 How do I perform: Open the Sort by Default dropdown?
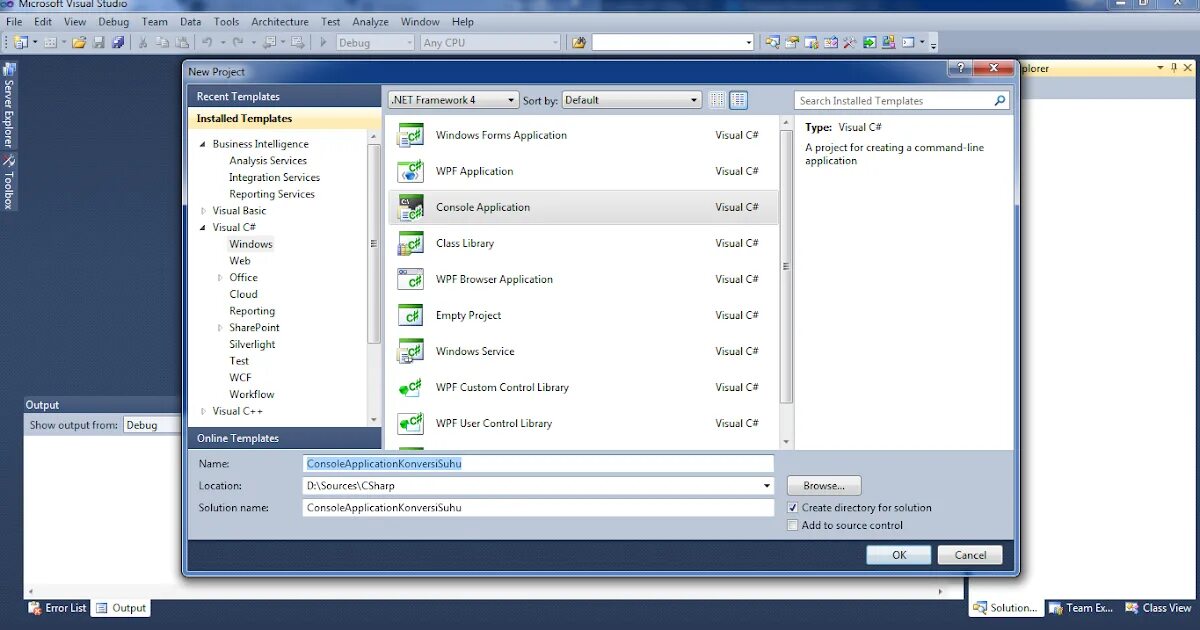point(632,100)
